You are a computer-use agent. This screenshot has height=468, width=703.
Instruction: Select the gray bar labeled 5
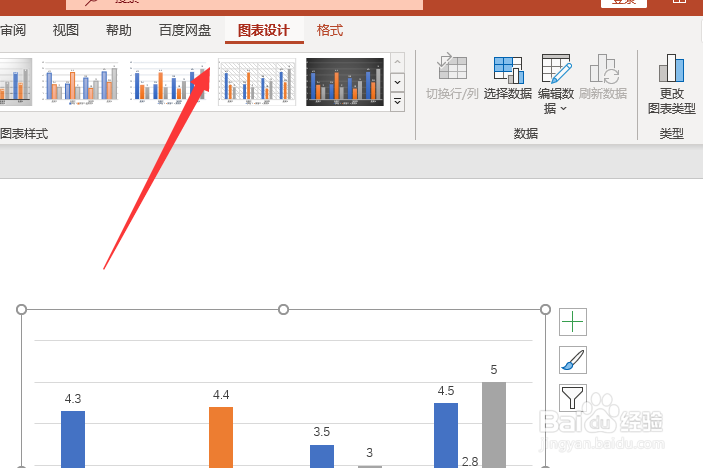coord(494,425)
